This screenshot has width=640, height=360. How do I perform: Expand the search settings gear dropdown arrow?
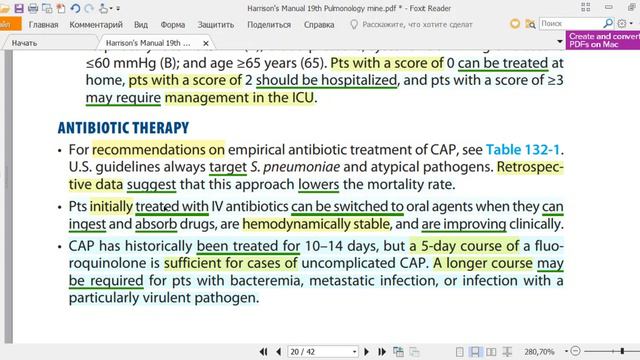[631, 24]
